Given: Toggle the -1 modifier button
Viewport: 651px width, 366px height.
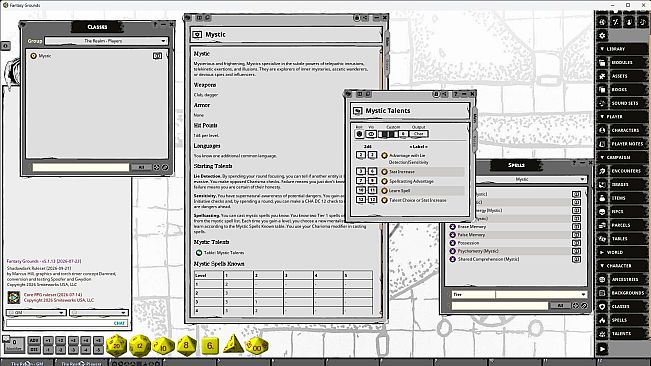Looking at the screenshot, I should click(x=48, y=350).
